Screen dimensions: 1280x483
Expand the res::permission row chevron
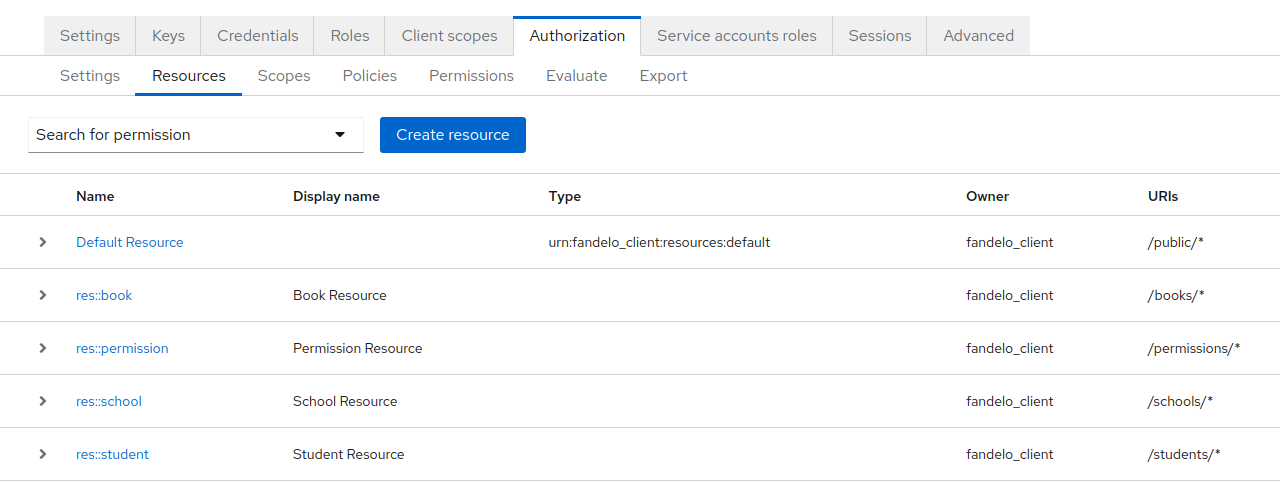coord(43,348)
